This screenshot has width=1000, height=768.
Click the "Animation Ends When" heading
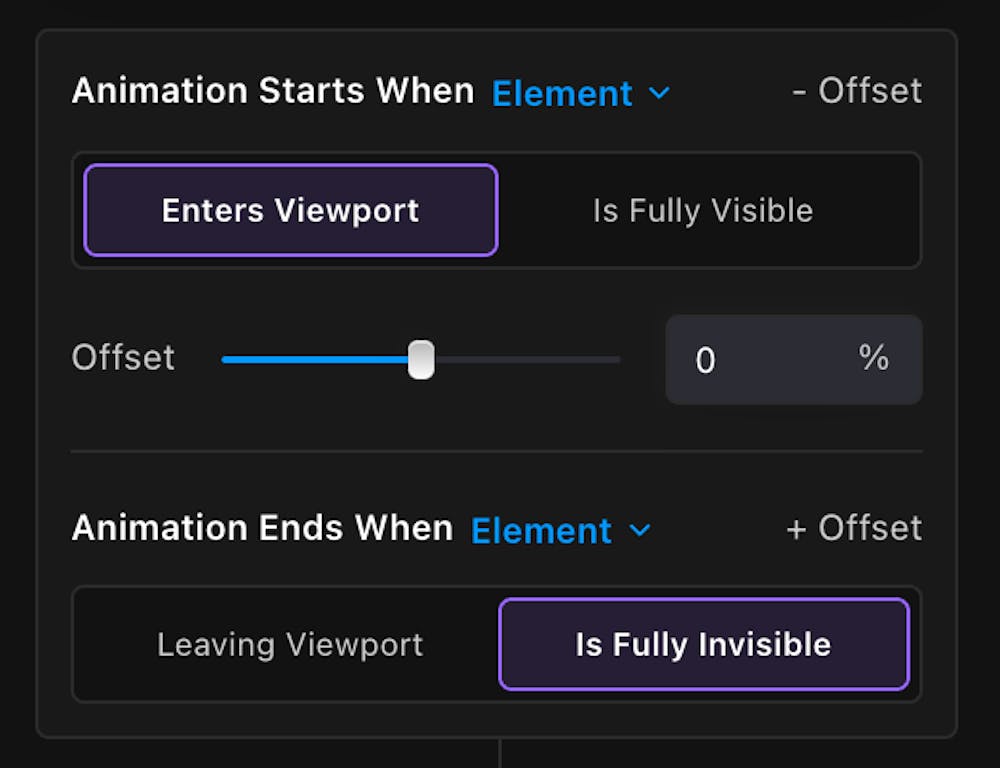pyautogui.click(x=262, y=528)
